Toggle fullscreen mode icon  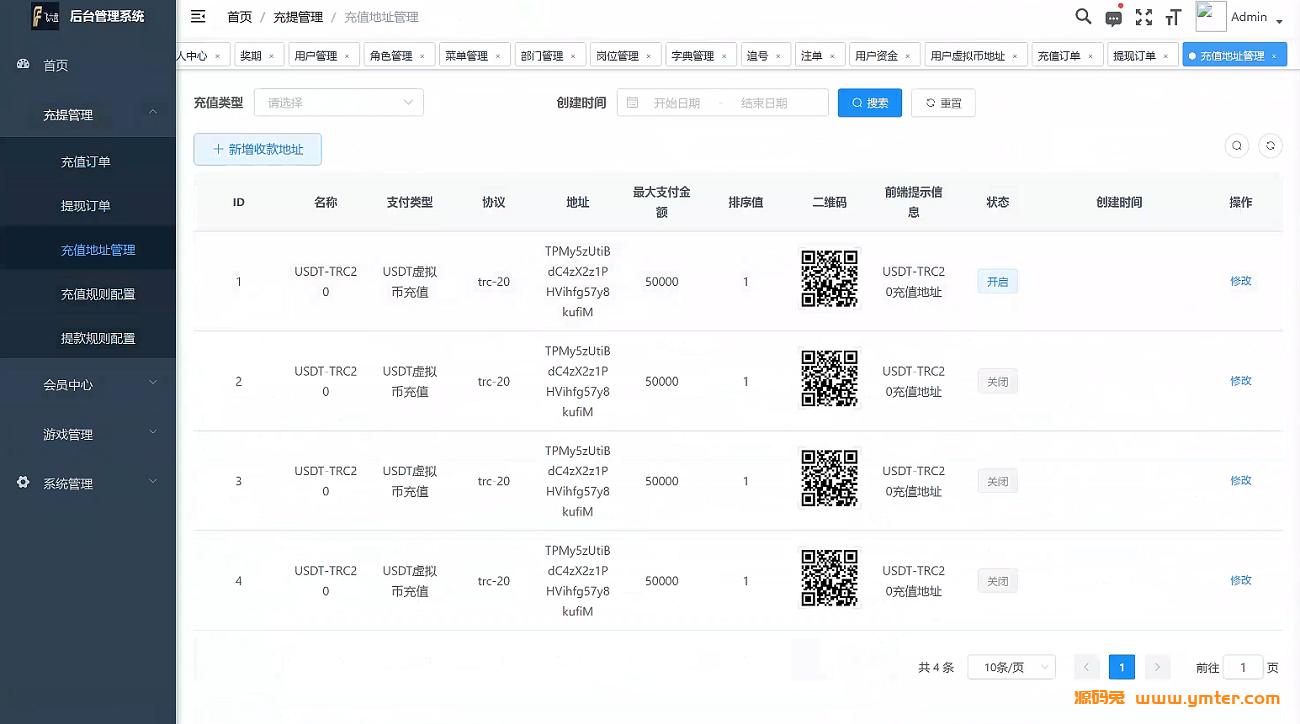[1144, 17]
